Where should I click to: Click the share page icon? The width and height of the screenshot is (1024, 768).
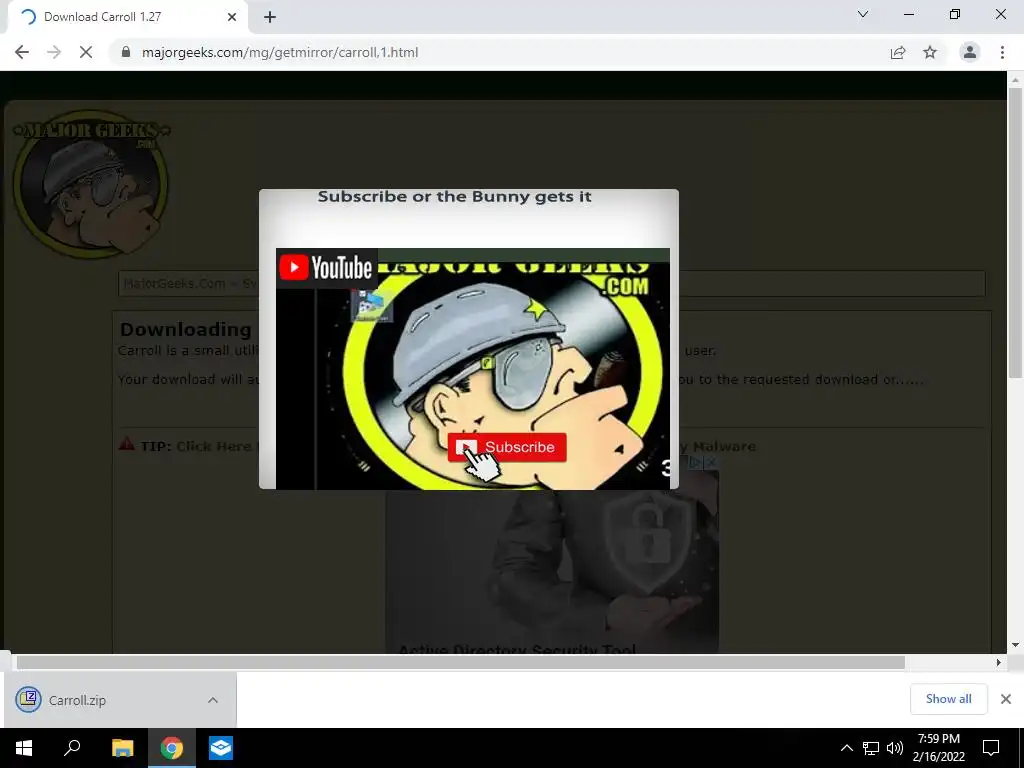pos(898,52)
